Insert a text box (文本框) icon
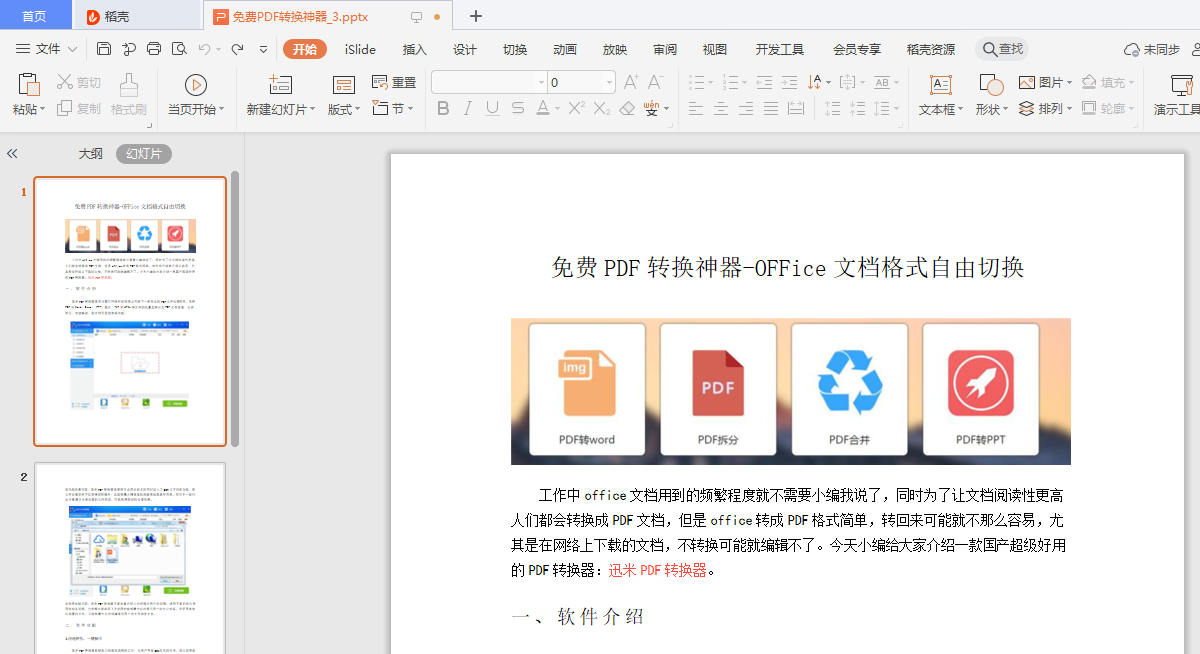 pyautogui.click(x=940, y=85)
